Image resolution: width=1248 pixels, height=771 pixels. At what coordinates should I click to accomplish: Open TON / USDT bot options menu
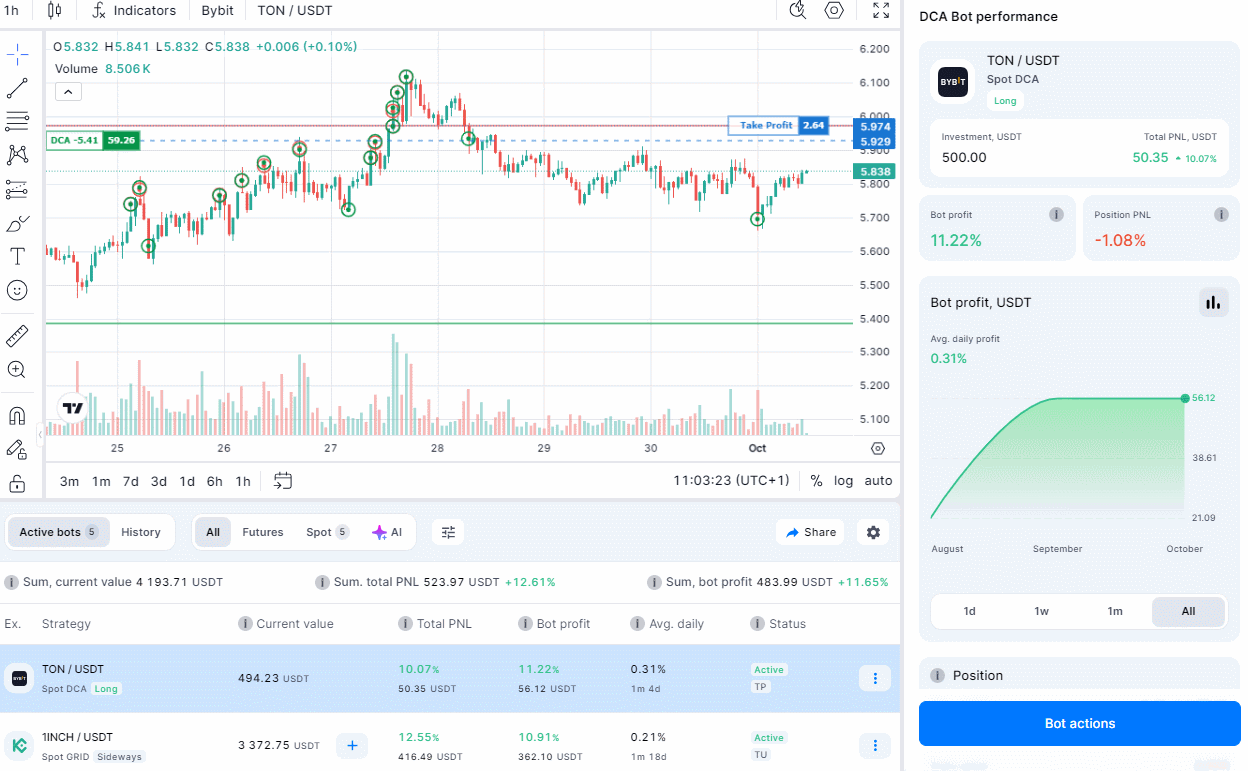[x=874, y=679]
